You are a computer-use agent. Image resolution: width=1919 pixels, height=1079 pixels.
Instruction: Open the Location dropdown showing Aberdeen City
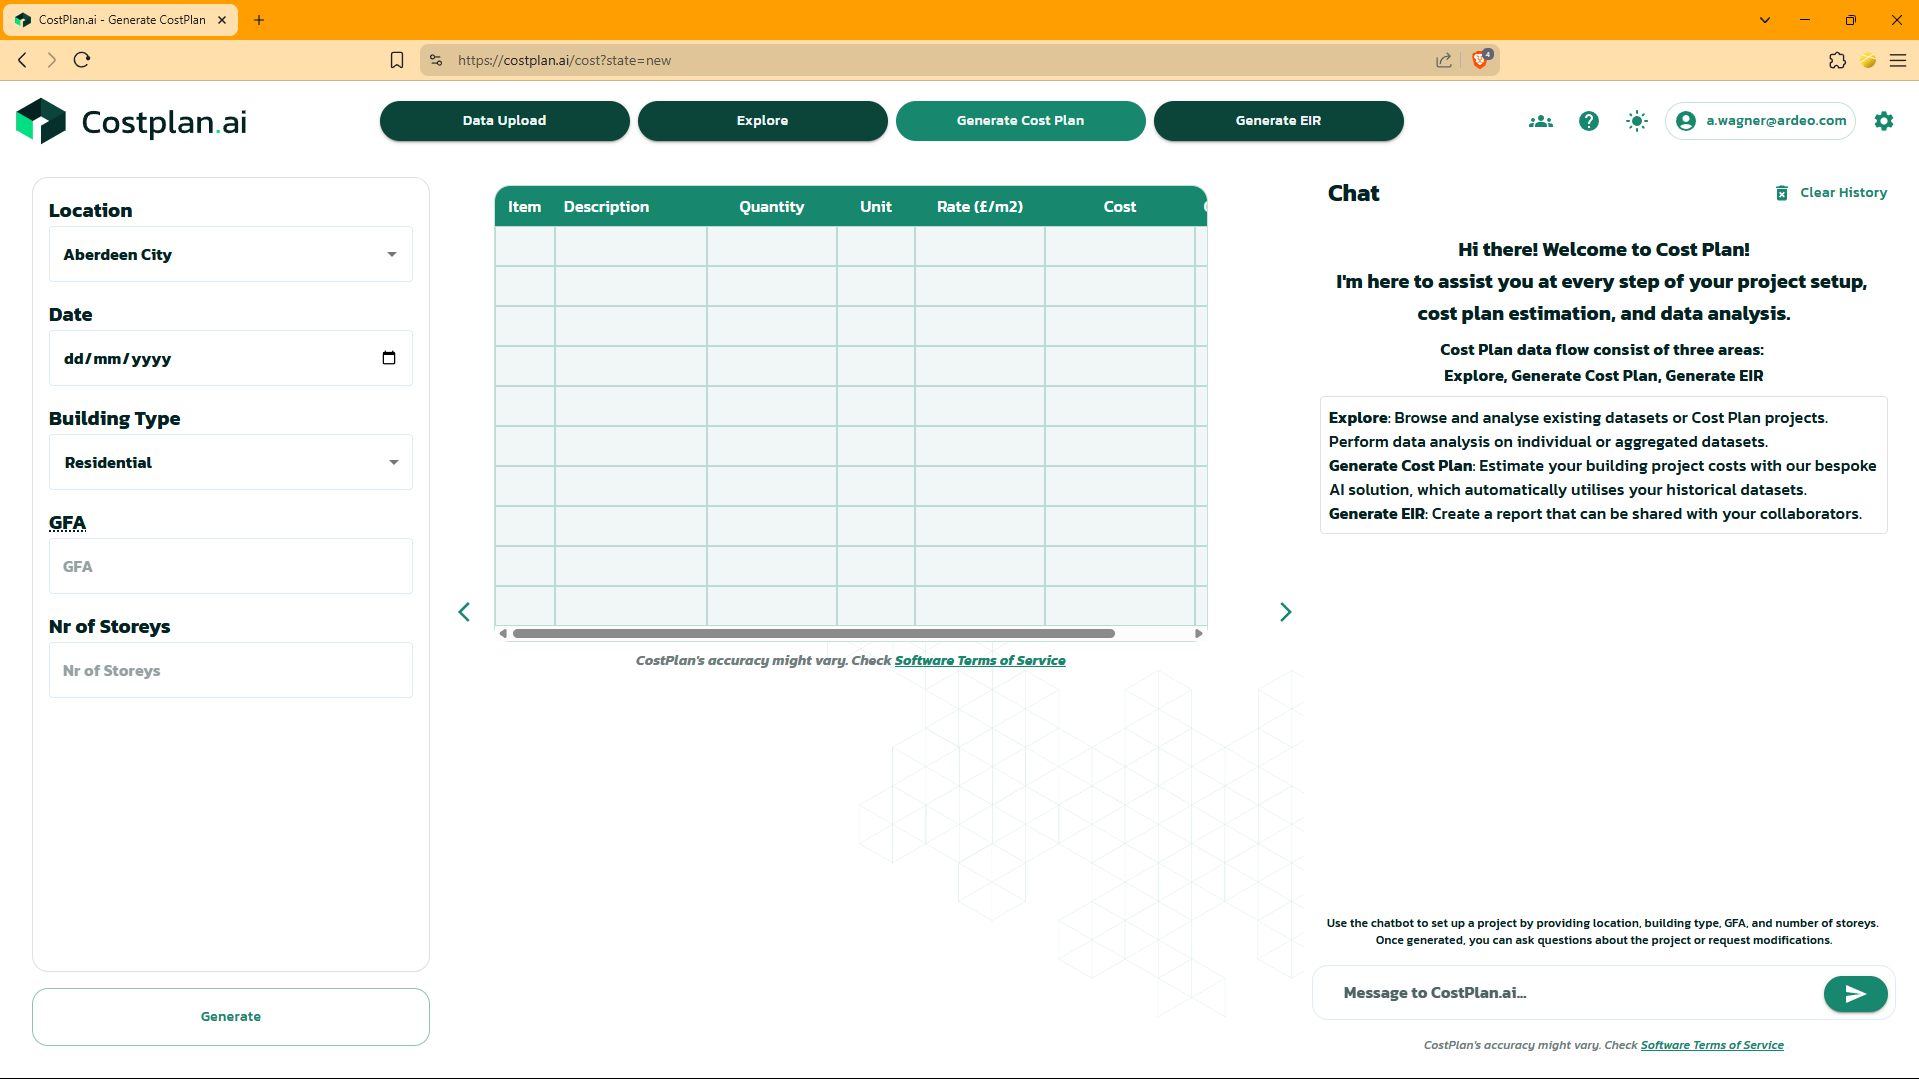230,254
